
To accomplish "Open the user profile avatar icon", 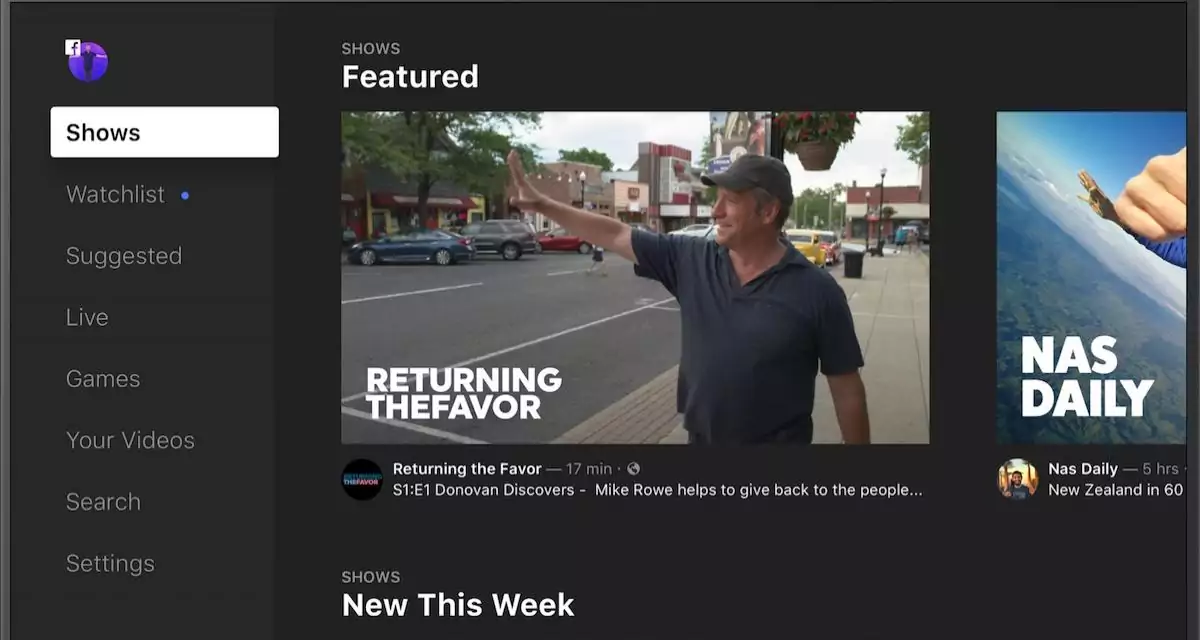I will (88, 62).
